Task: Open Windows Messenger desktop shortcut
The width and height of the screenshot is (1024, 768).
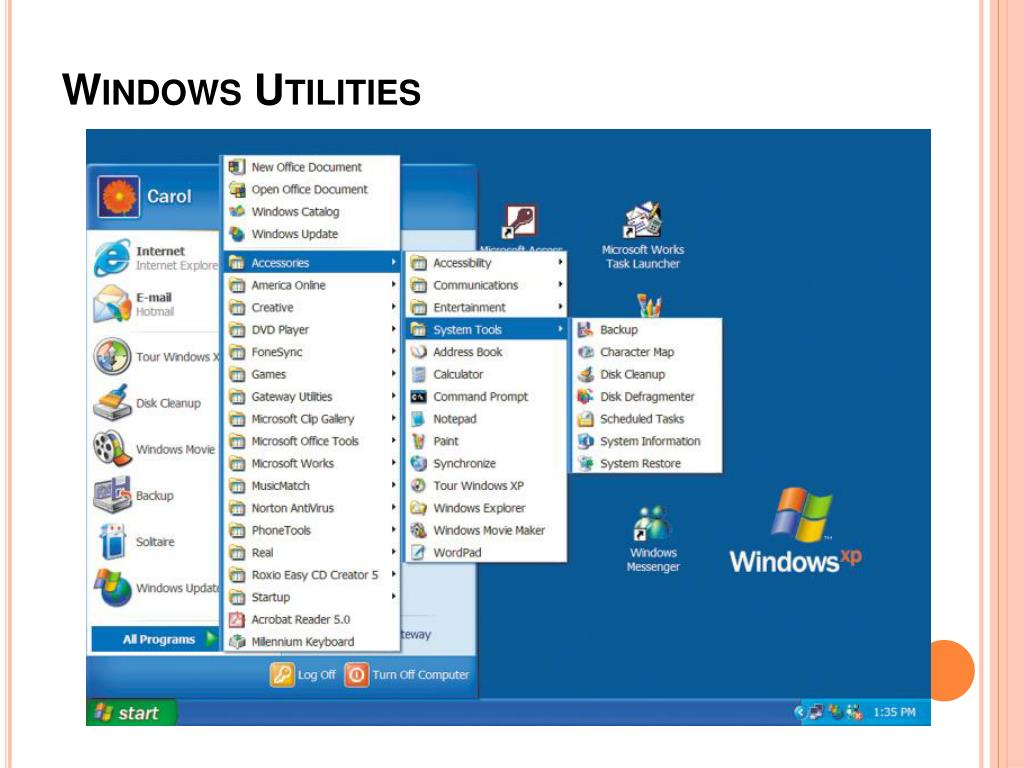Action: point(652,539)
